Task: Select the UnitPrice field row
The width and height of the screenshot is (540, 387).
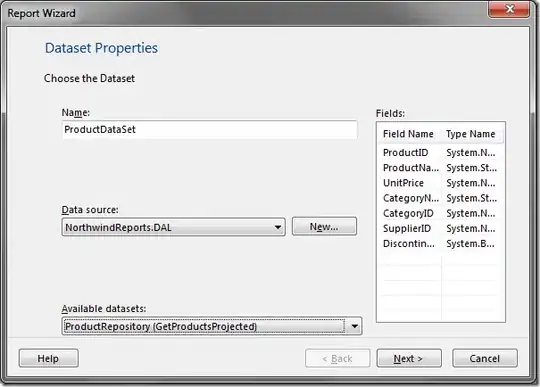Action: (440, 183)
